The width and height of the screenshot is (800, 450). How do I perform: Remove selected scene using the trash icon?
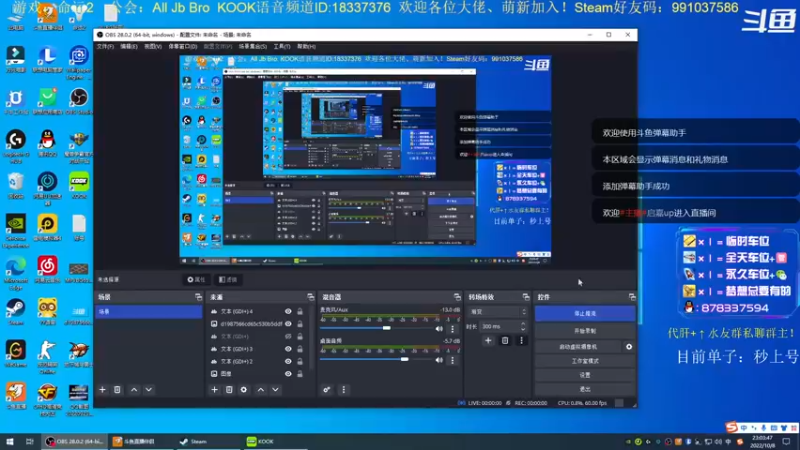click(117, 390)
